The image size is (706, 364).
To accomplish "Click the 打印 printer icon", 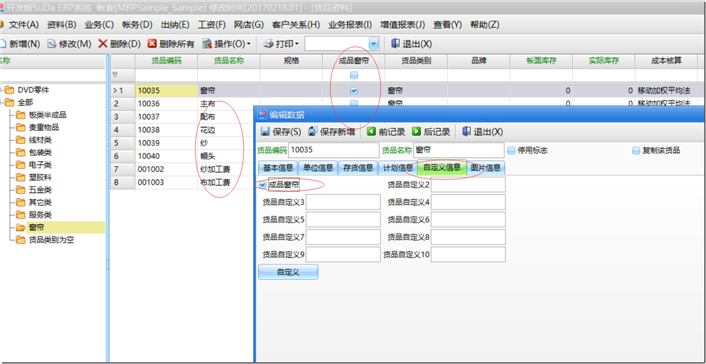I will point(268,44).
